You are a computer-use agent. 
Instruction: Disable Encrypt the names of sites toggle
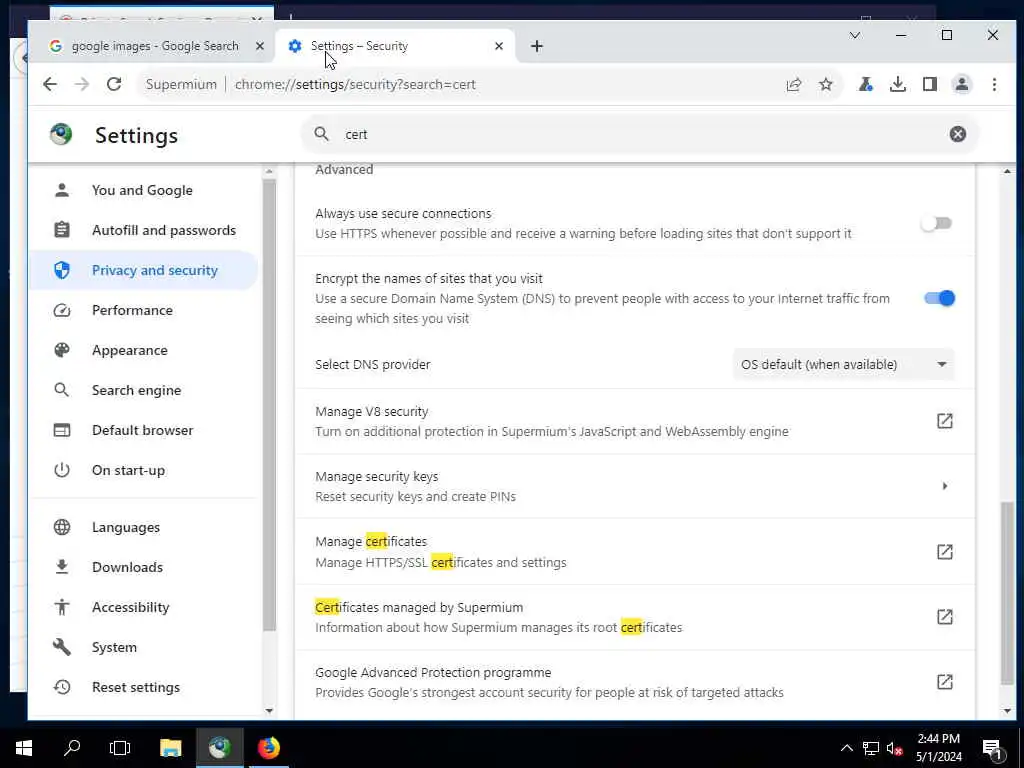click(939, 298)
